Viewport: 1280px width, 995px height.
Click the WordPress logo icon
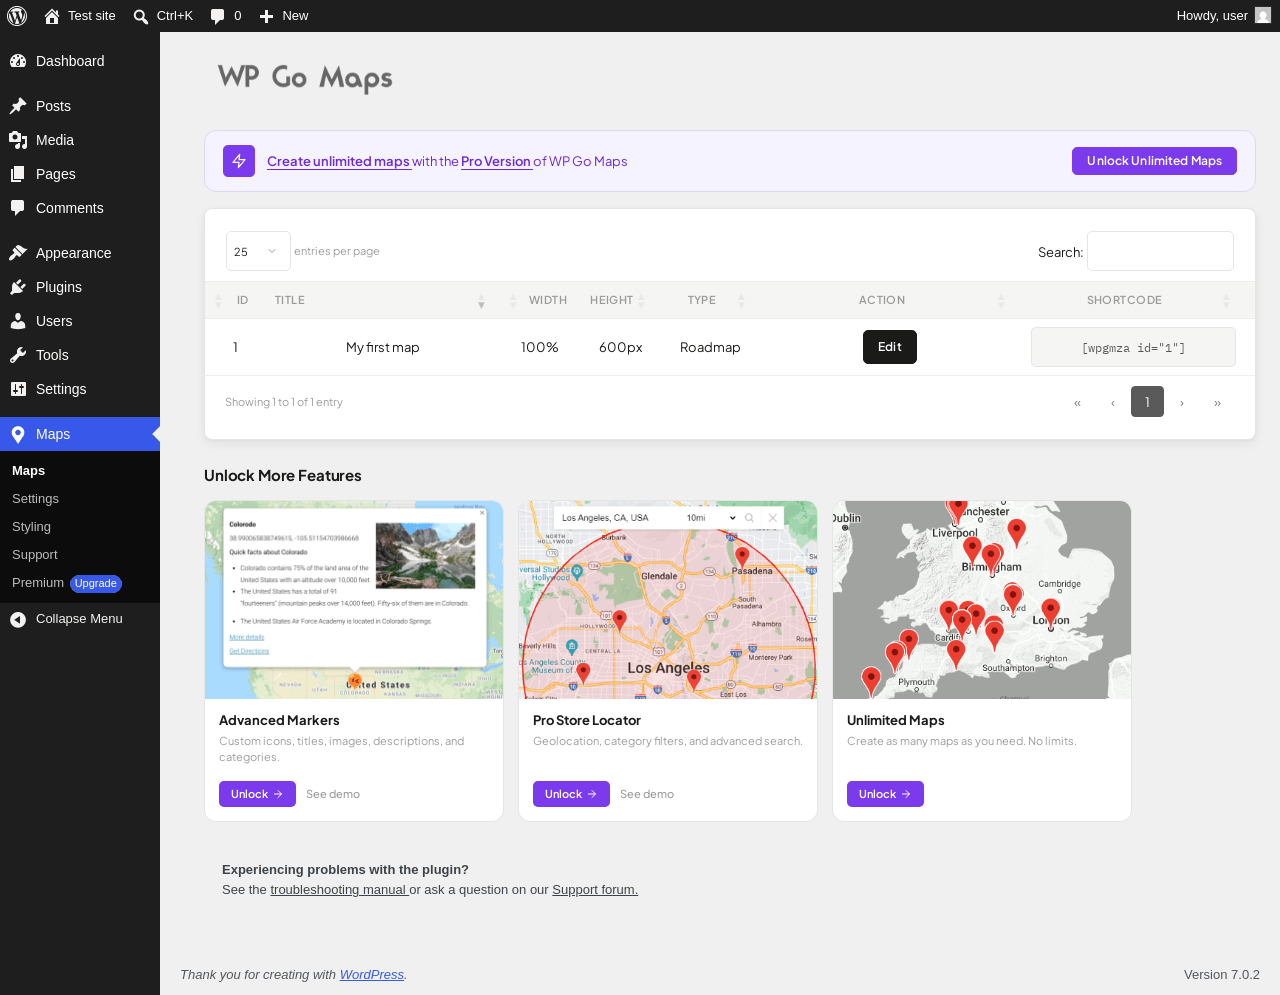tap(17, 16)
